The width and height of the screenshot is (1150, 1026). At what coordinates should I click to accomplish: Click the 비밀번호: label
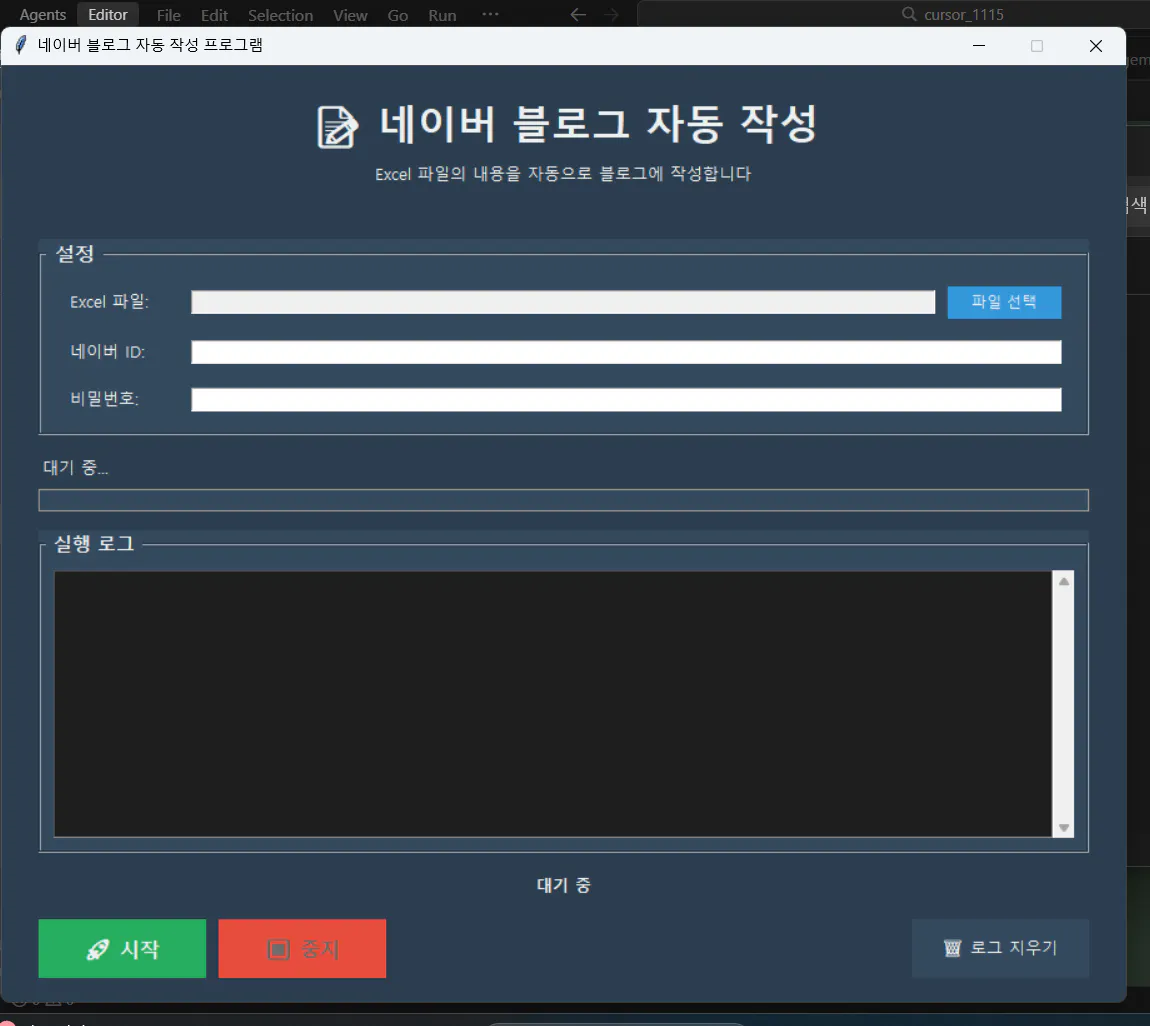(x=104, y=399)
